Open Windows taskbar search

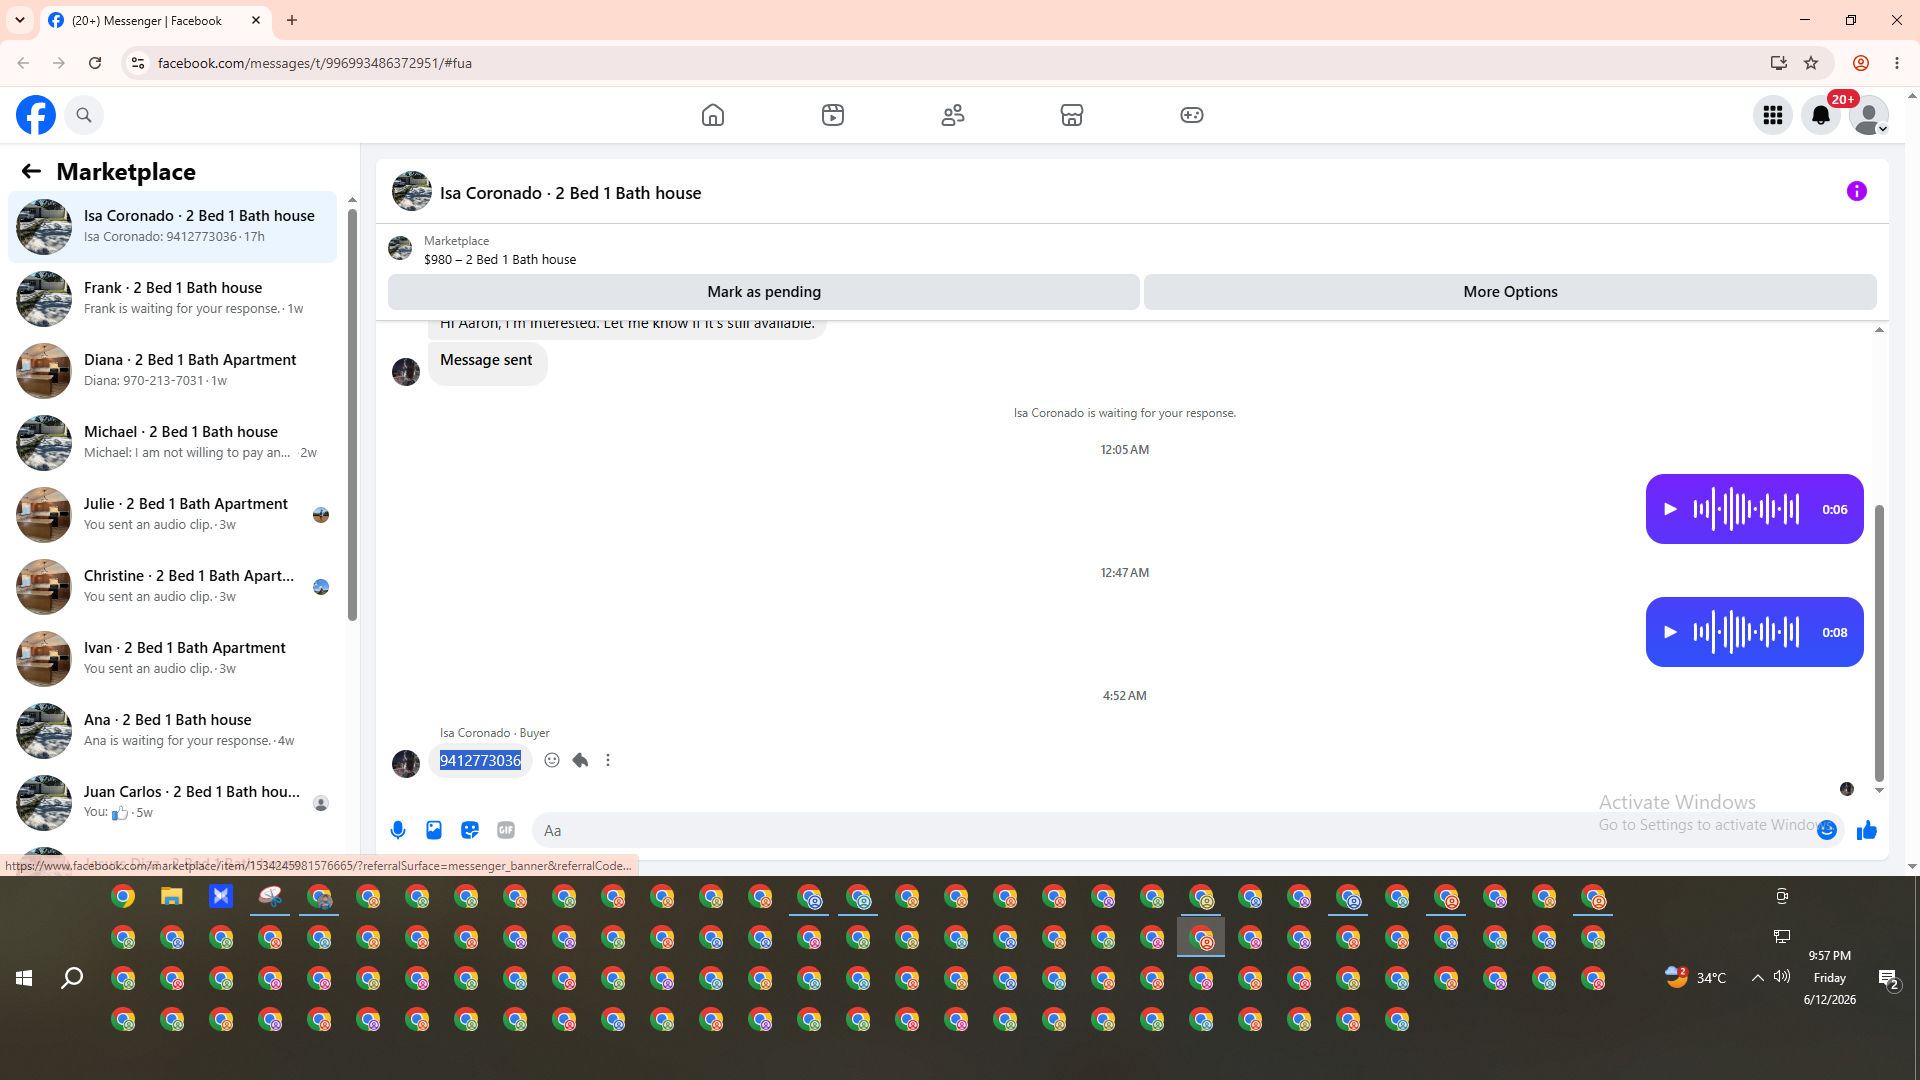[x=72, y=978]
